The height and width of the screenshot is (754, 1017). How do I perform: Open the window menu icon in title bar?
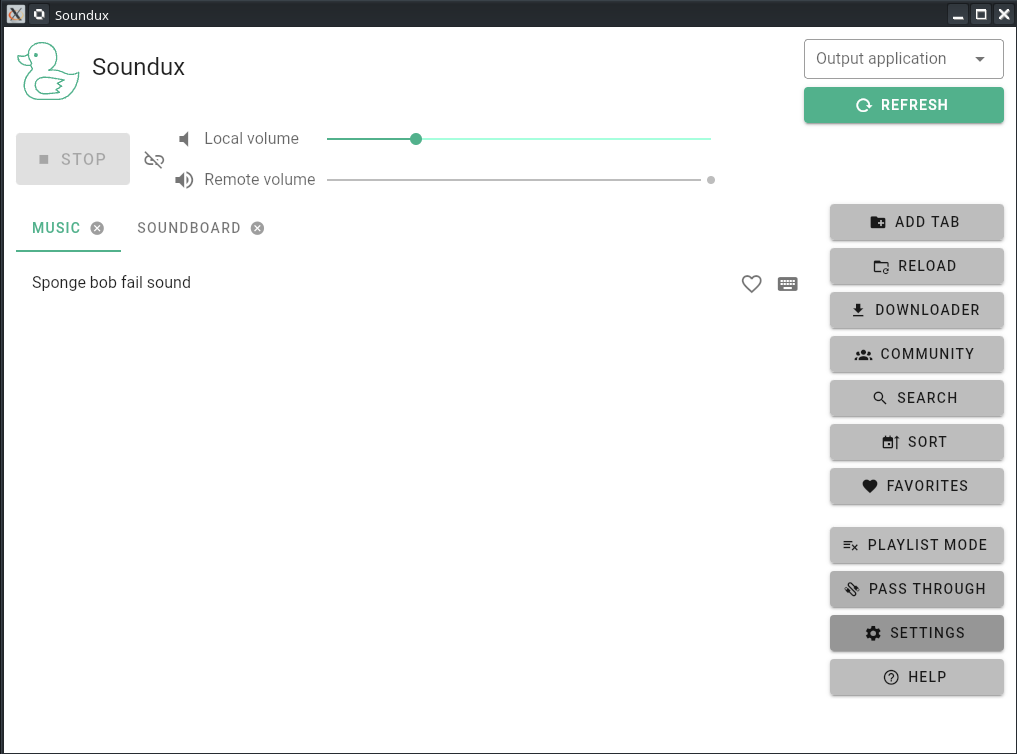[16, 14]
